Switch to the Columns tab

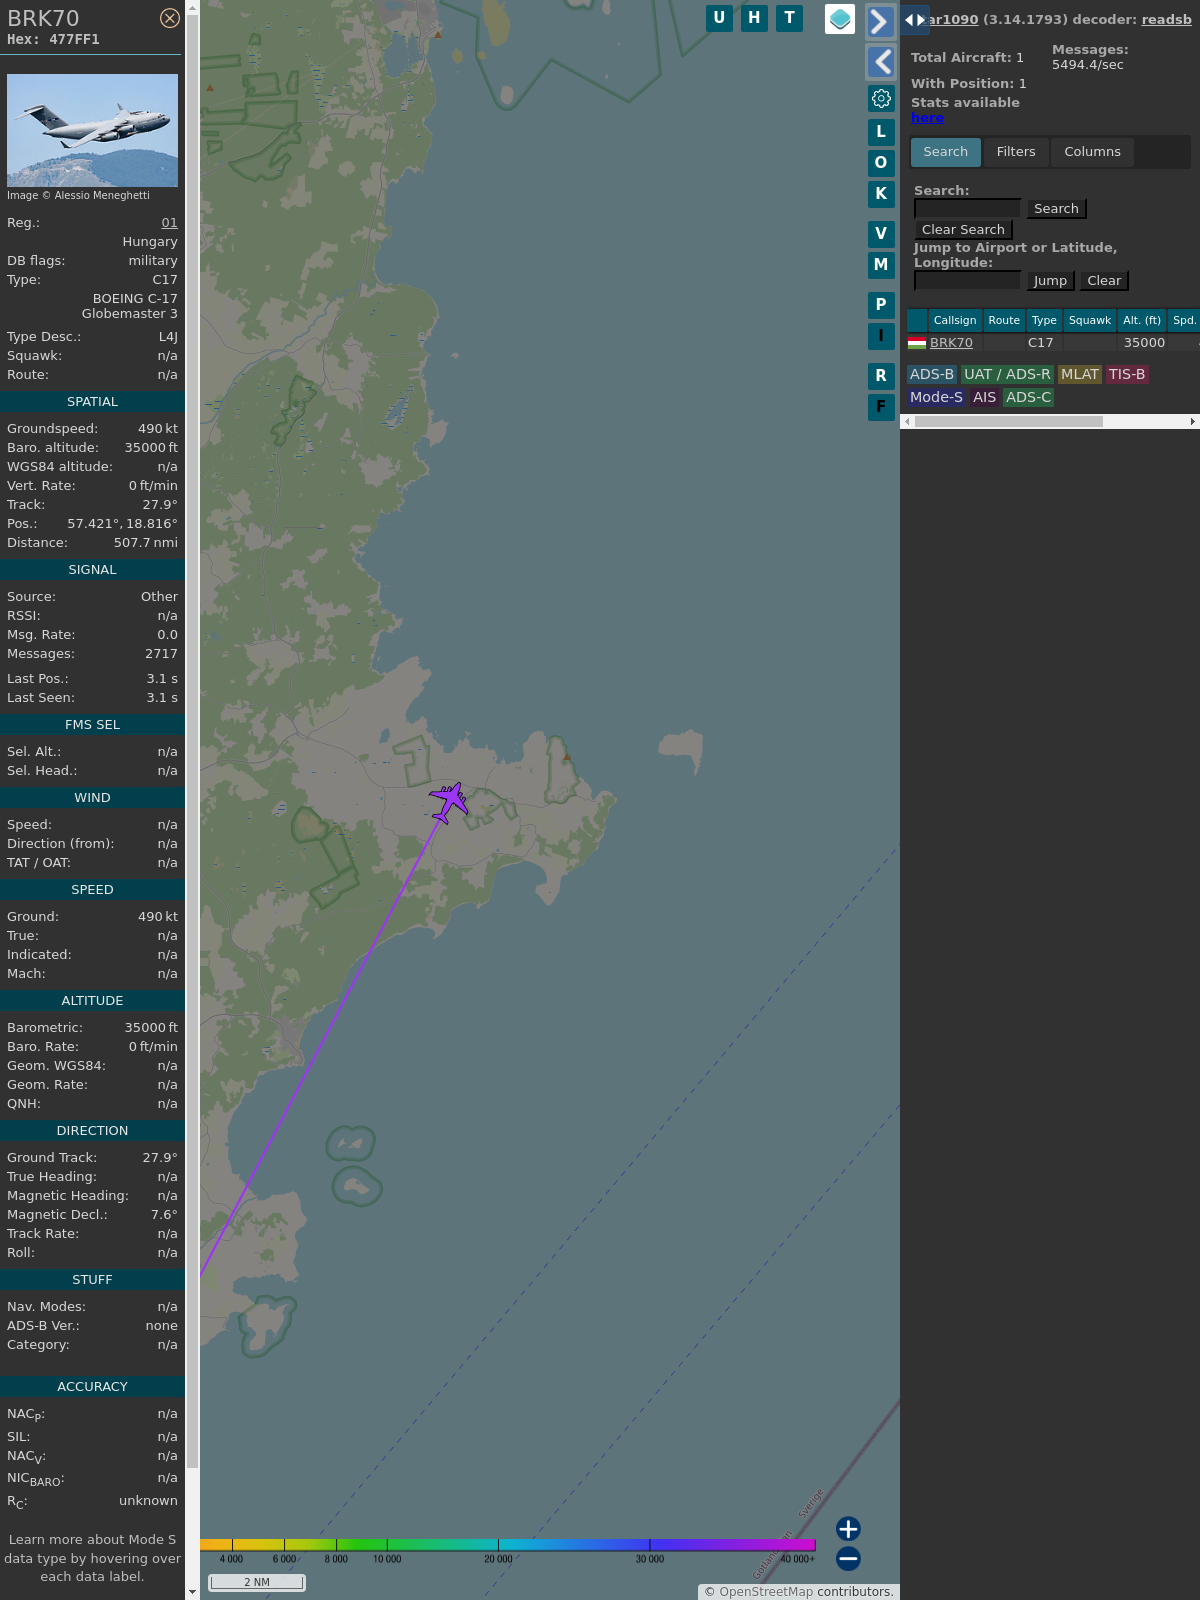pyautogui.click(x=1092, y=152)
